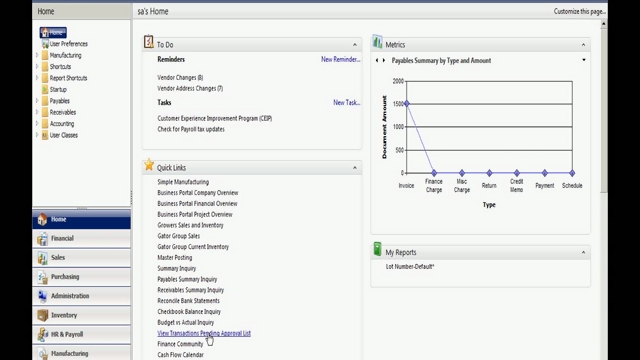Click the Quick Links star icon
The image size is (640, 360).
pos(149,165)
